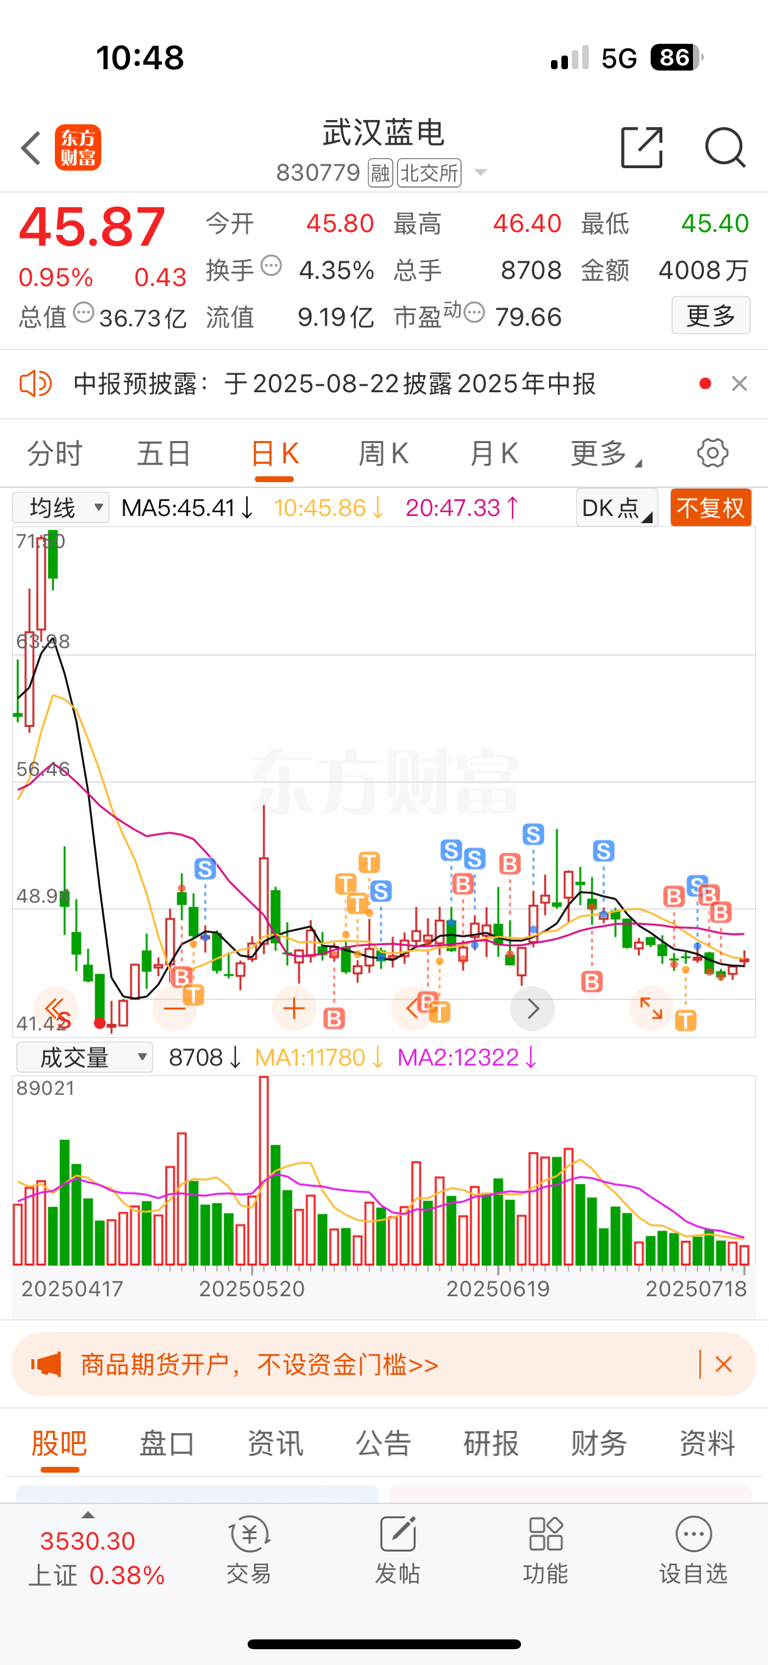The height and width of the screenshot is (1665, 769).
Task: Switch to 资讯 tab
Action: [x=275, y=1443]
